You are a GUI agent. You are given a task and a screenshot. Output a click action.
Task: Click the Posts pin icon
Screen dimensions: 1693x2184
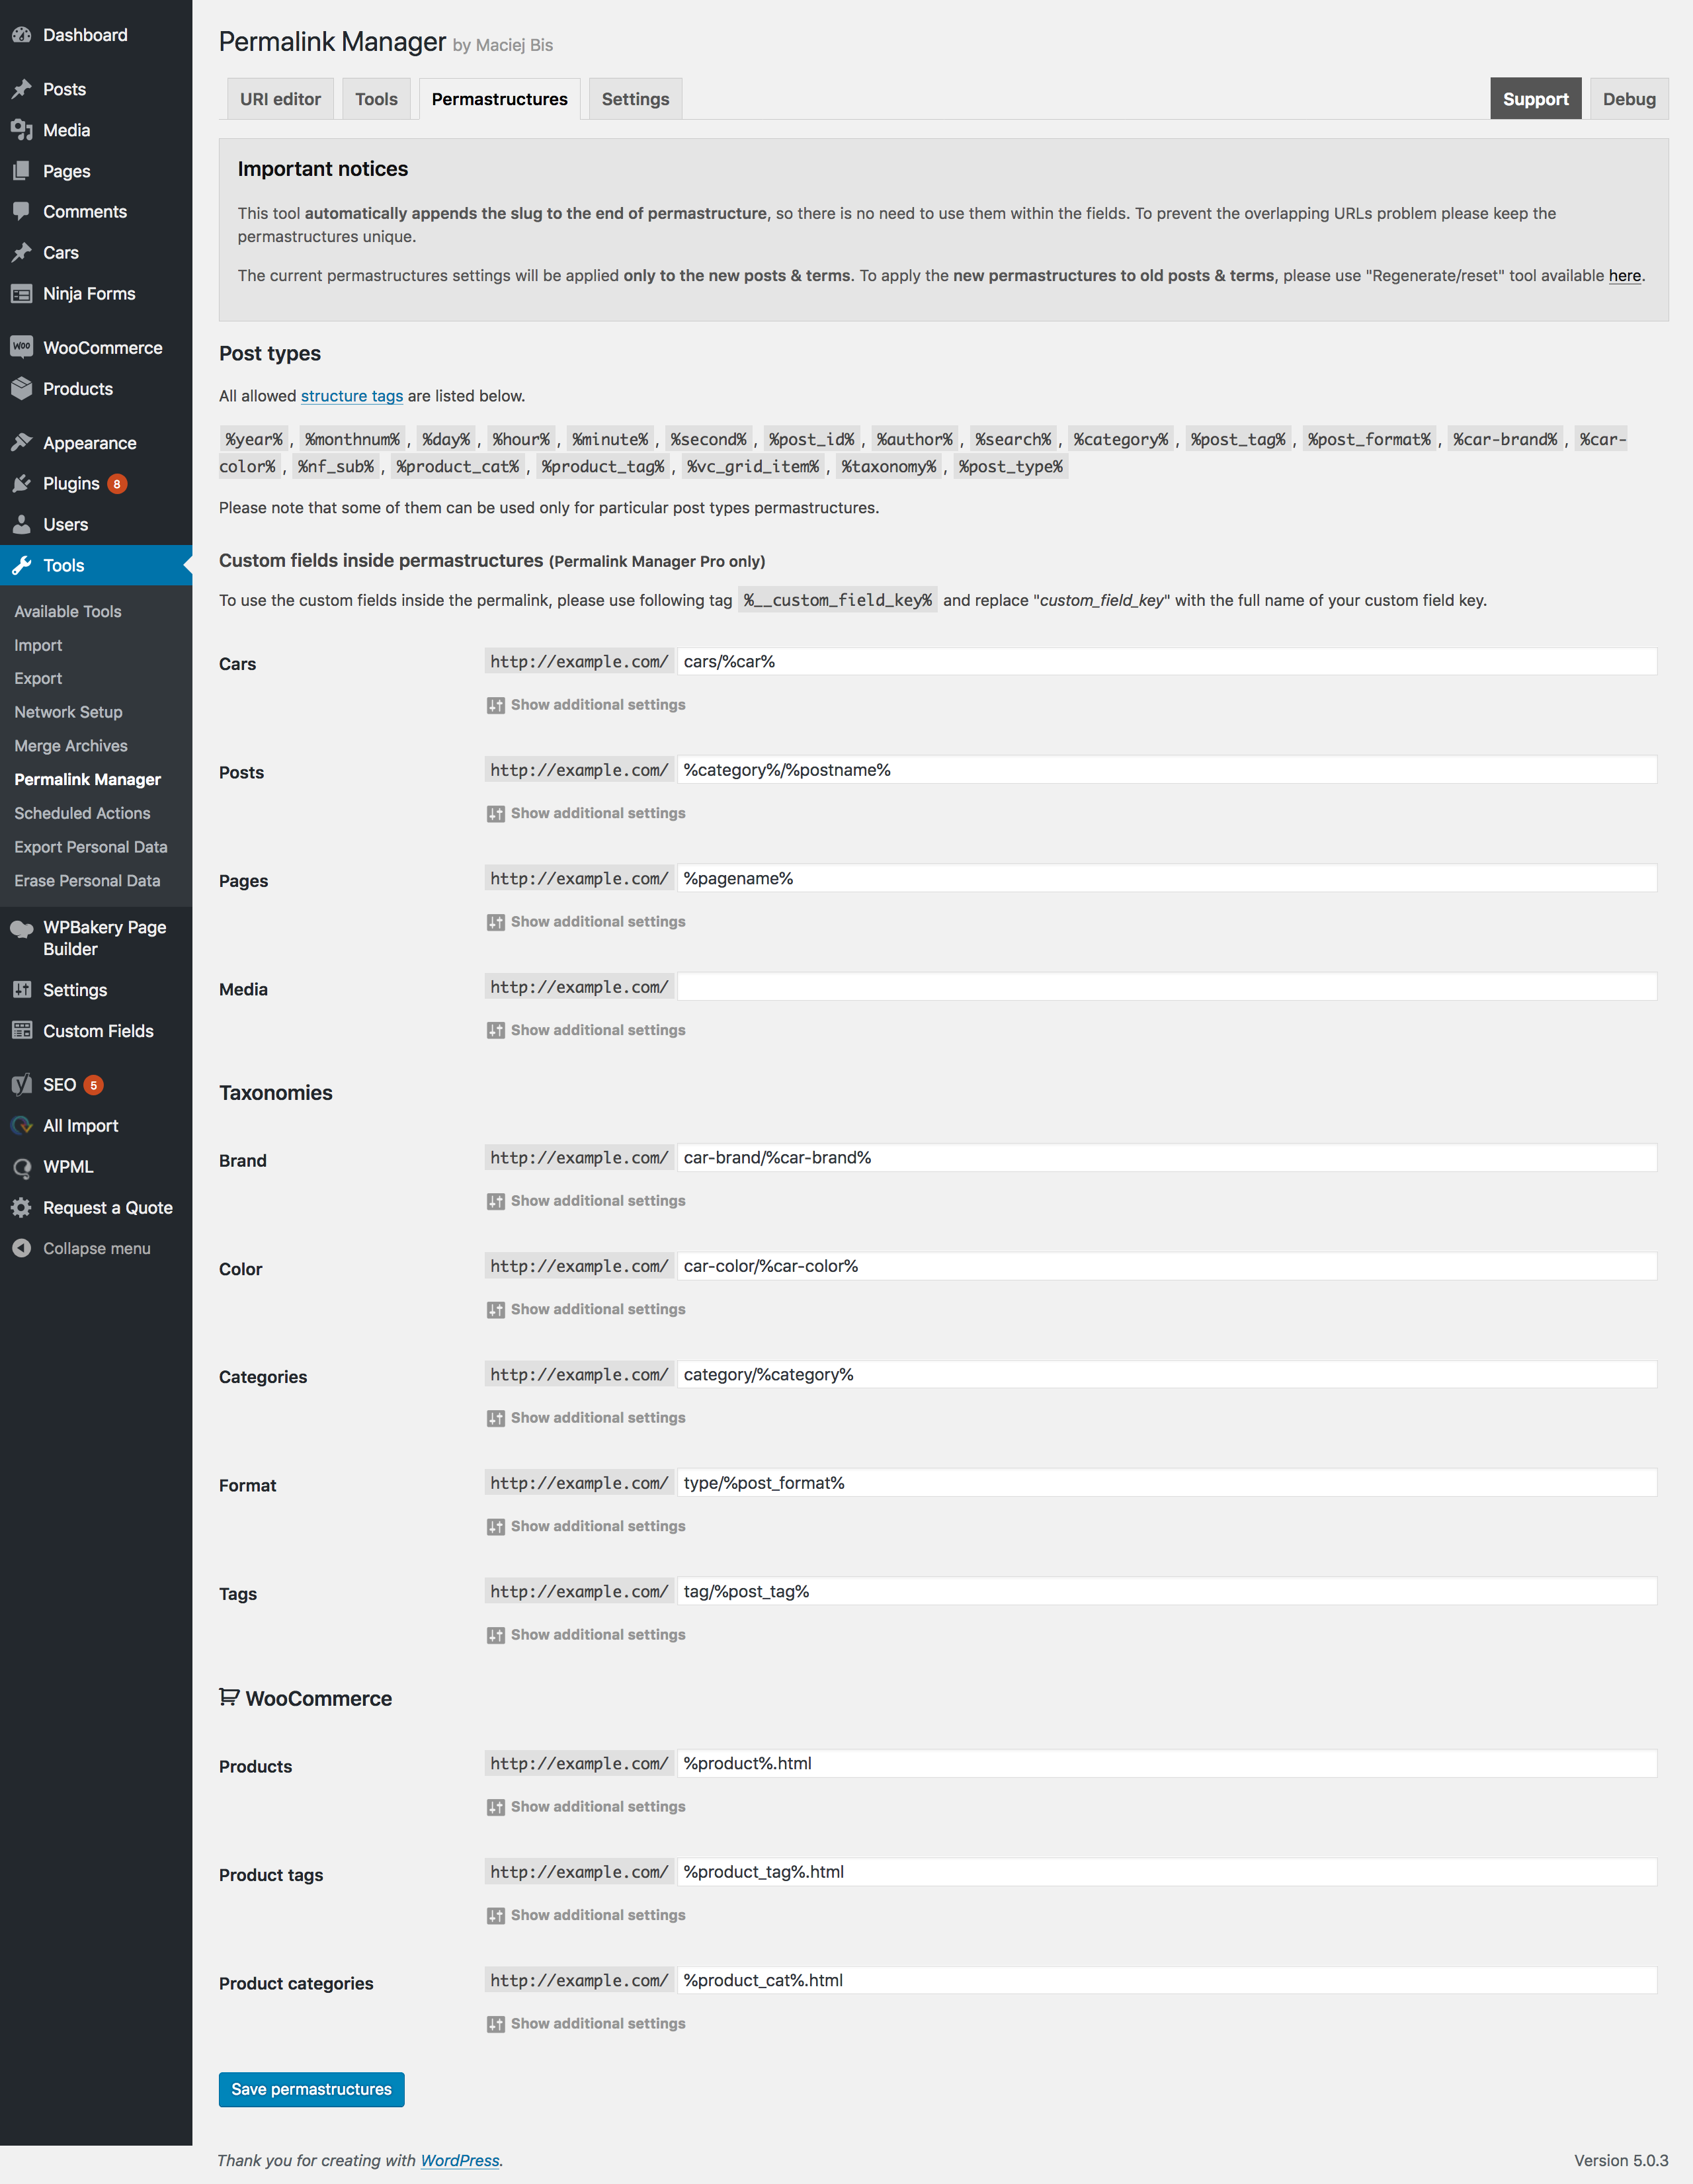(x=22, y=89)
